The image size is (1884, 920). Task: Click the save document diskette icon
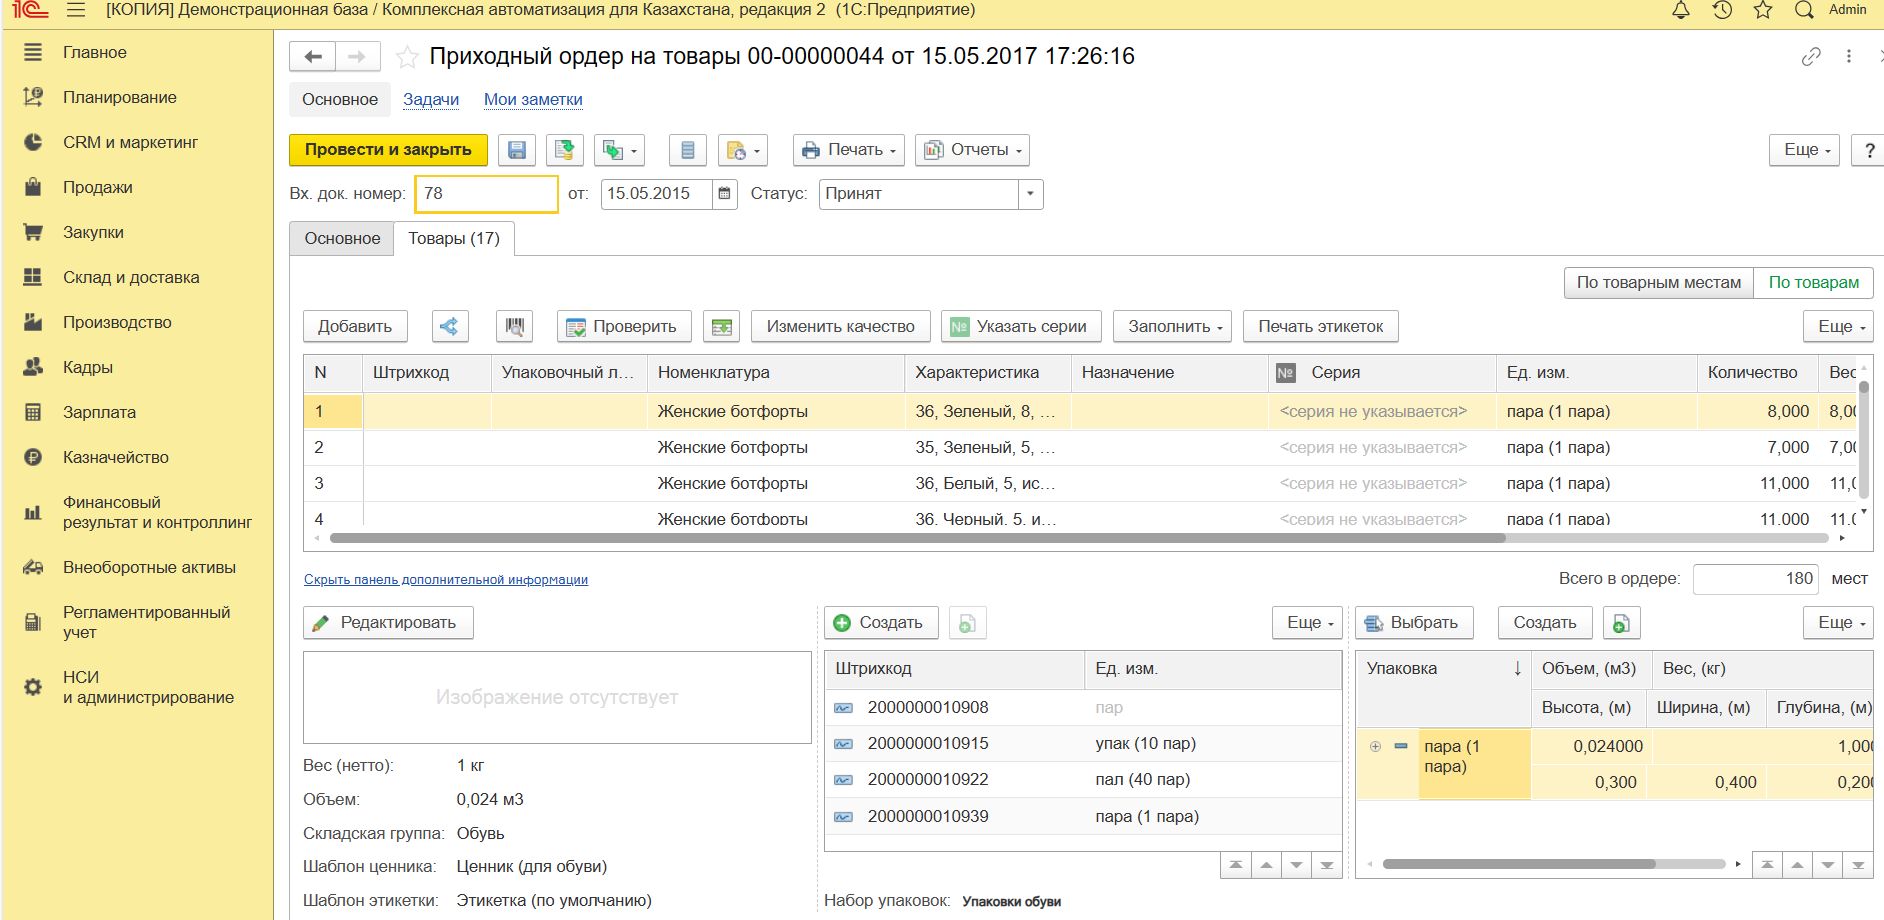(517, 150)
